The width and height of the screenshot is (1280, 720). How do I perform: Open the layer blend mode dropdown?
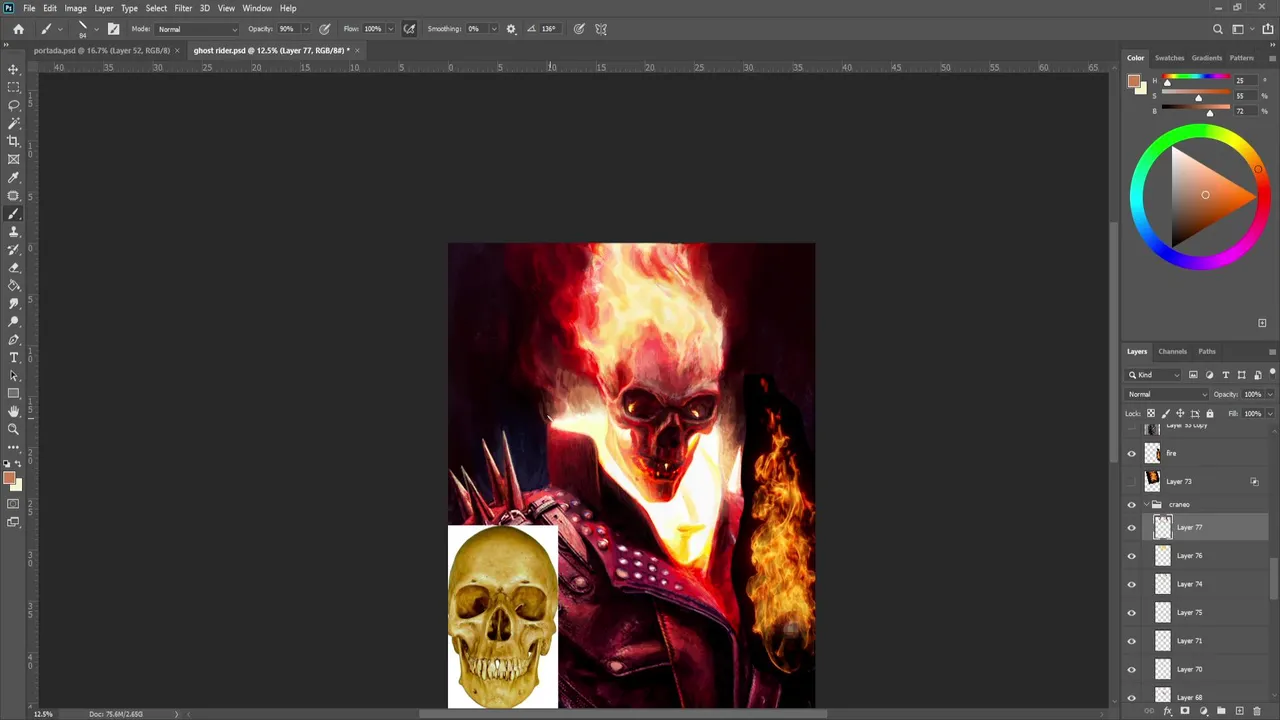click(x=1167, y=394)
